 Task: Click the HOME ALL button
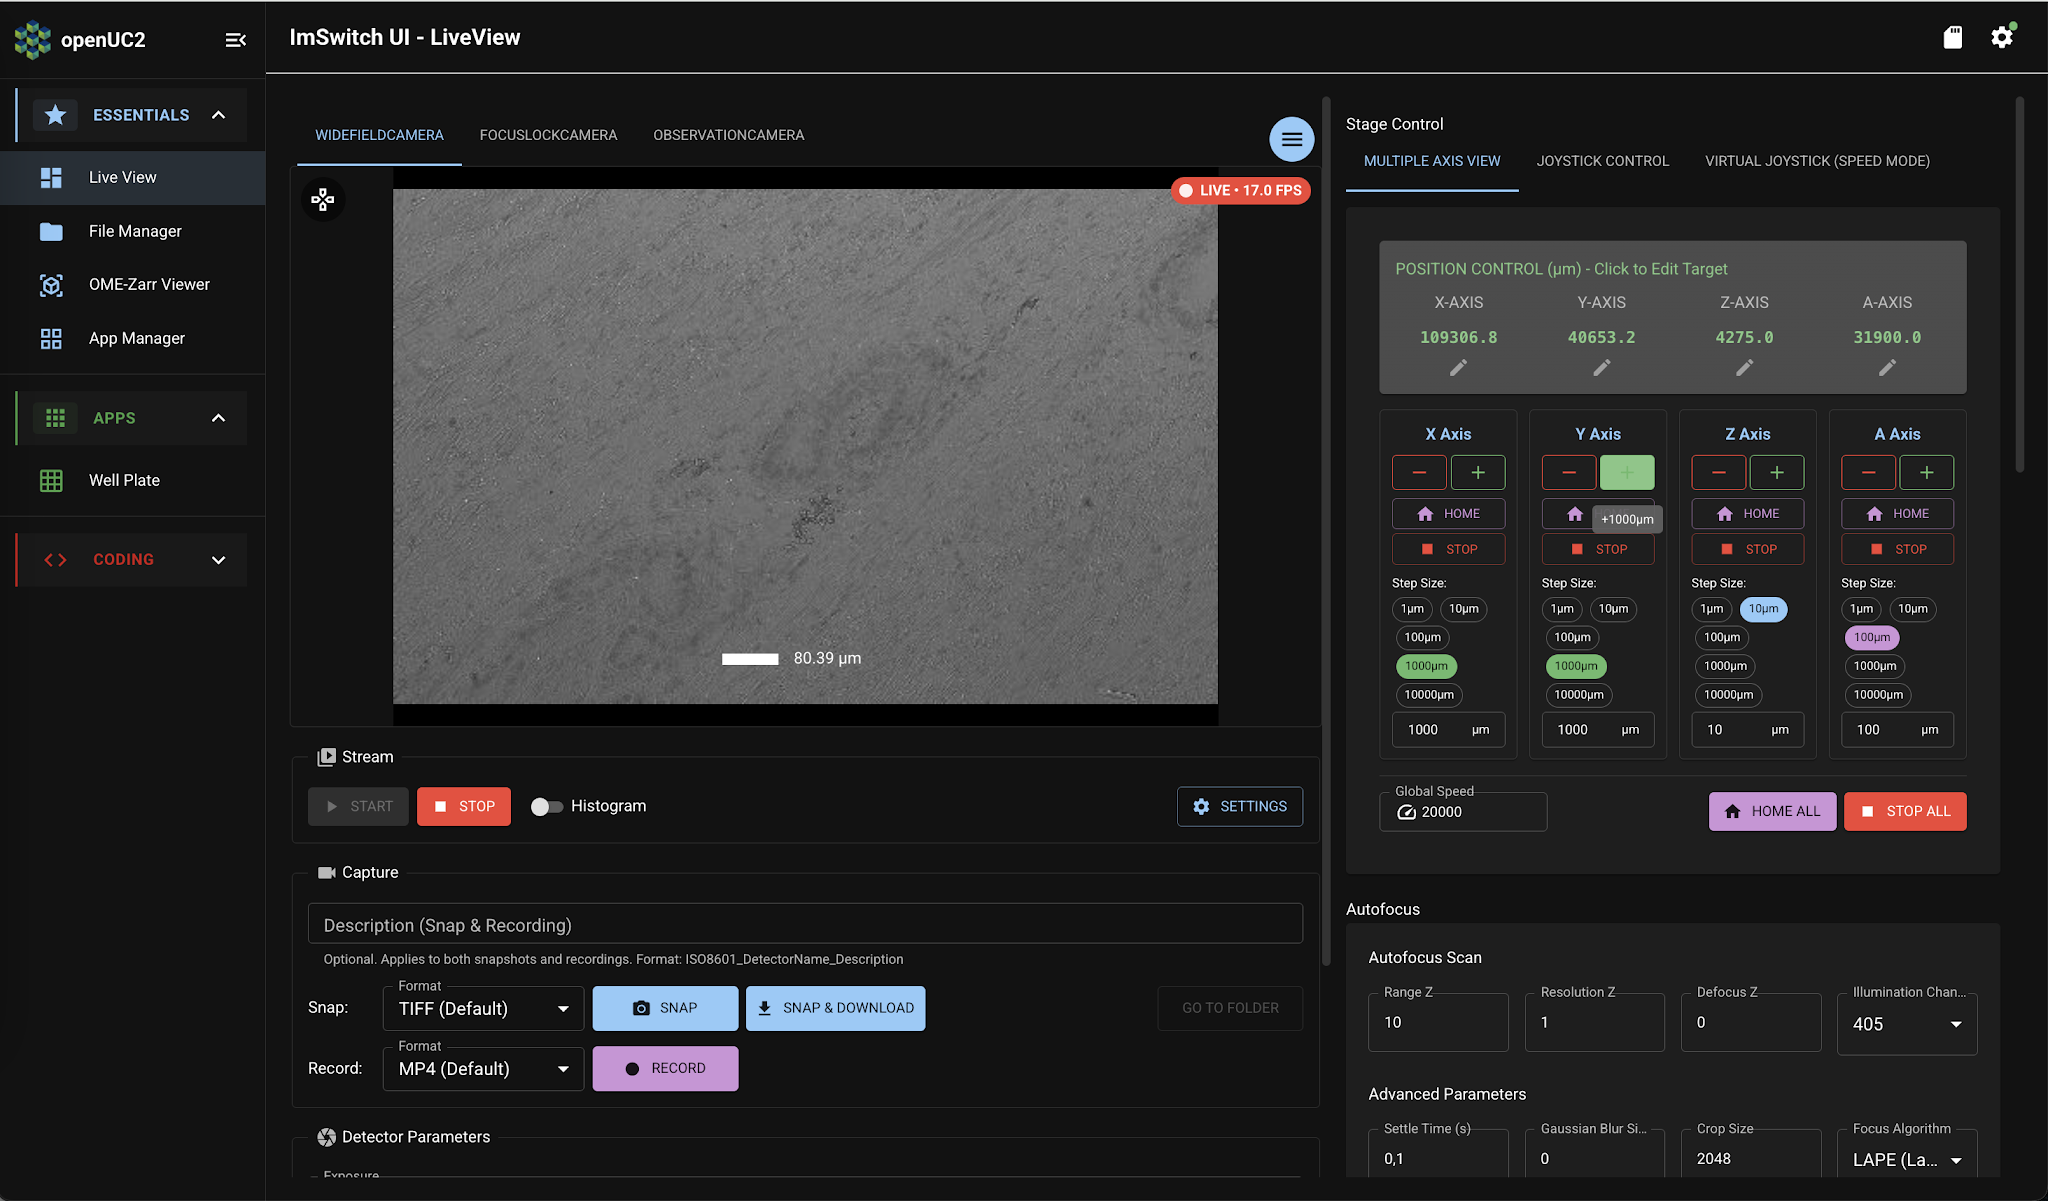(1771, 811)
